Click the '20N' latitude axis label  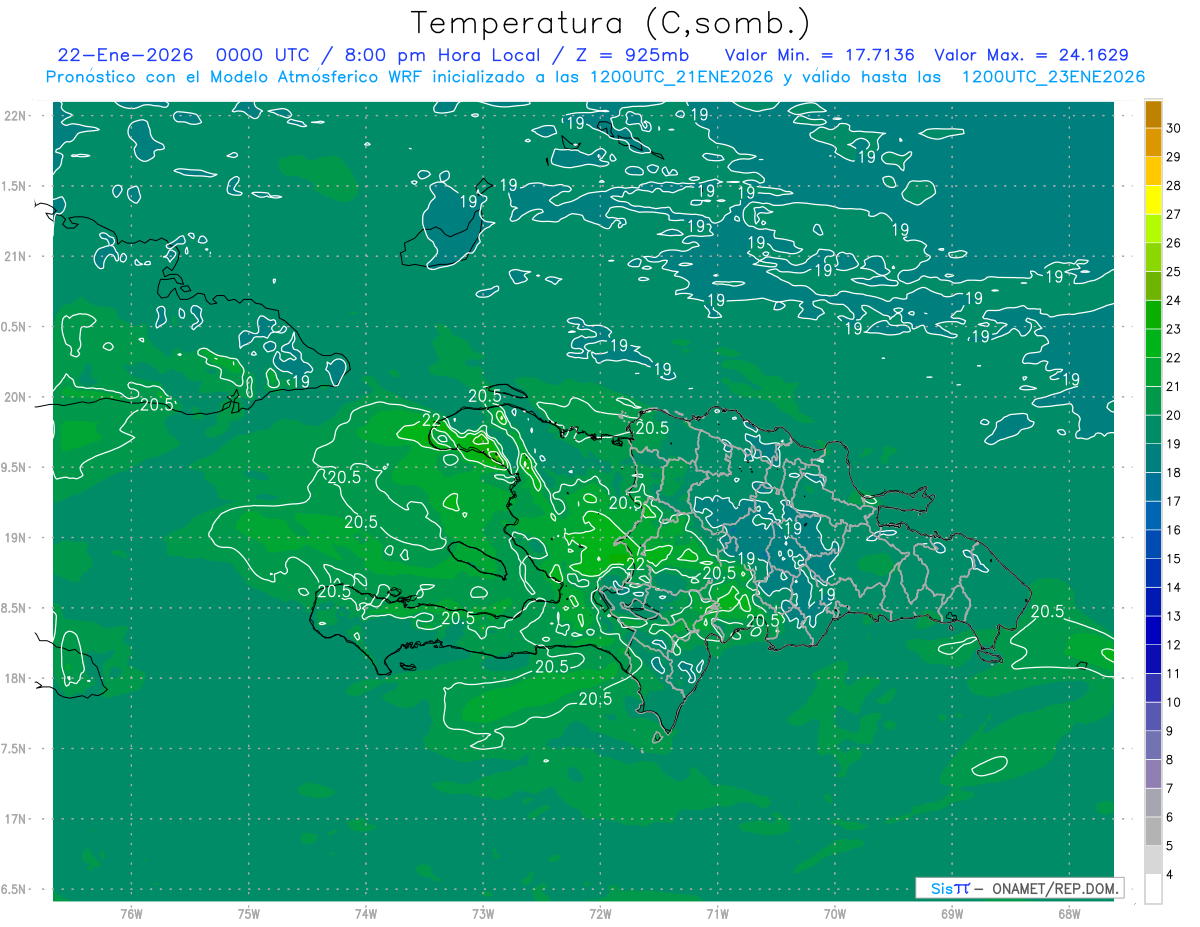pyautogui.click(x=16, y=397)
